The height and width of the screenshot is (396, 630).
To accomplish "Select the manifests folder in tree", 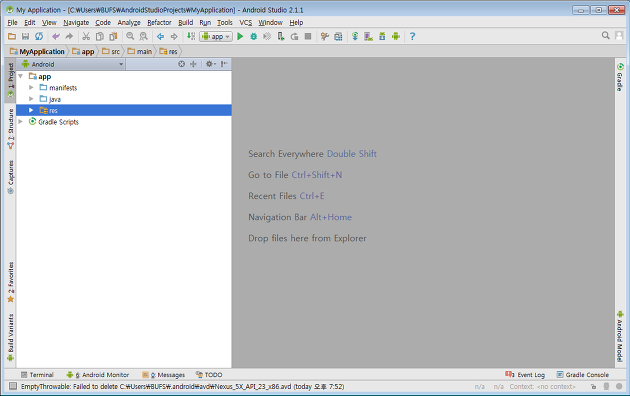I will 63,88.
